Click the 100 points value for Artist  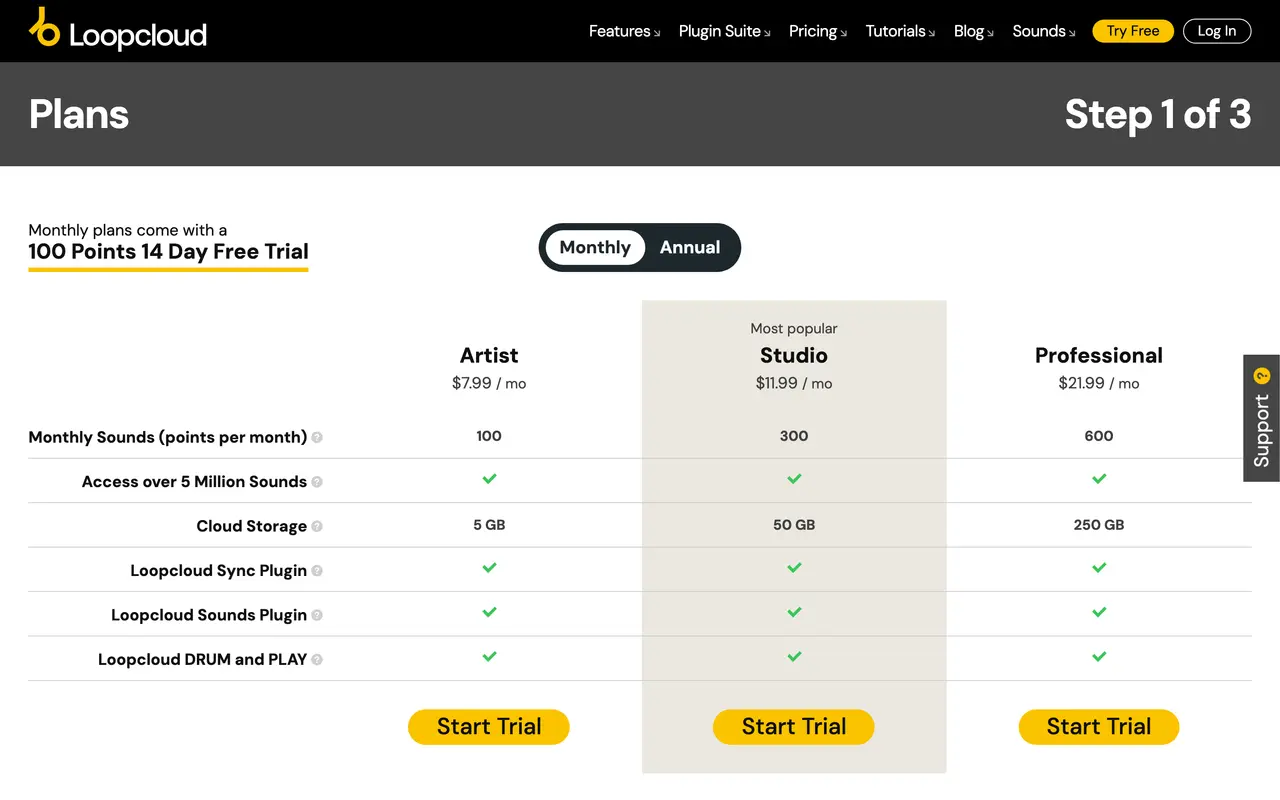click(489, 436)
